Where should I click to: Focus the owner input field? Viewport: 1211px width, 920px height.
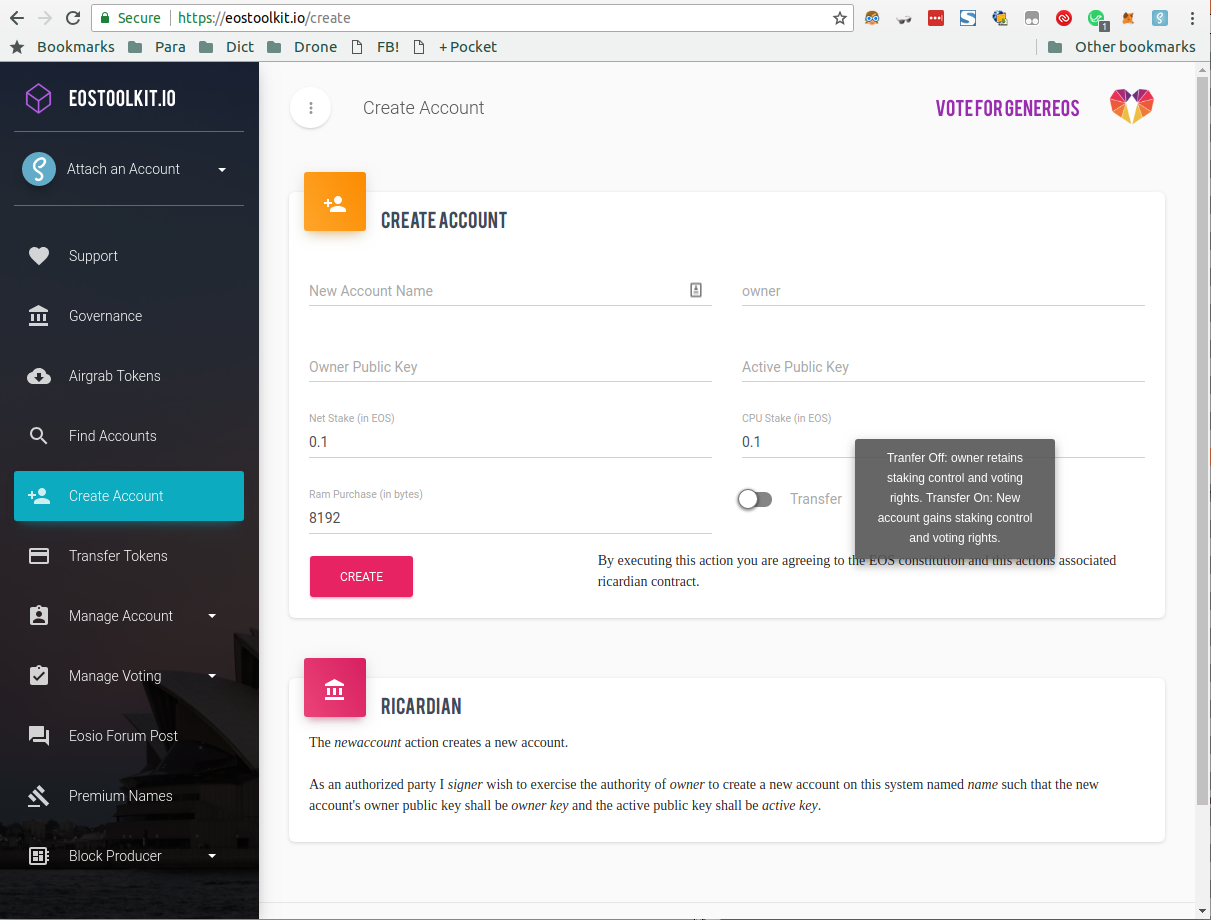(943, 291)
